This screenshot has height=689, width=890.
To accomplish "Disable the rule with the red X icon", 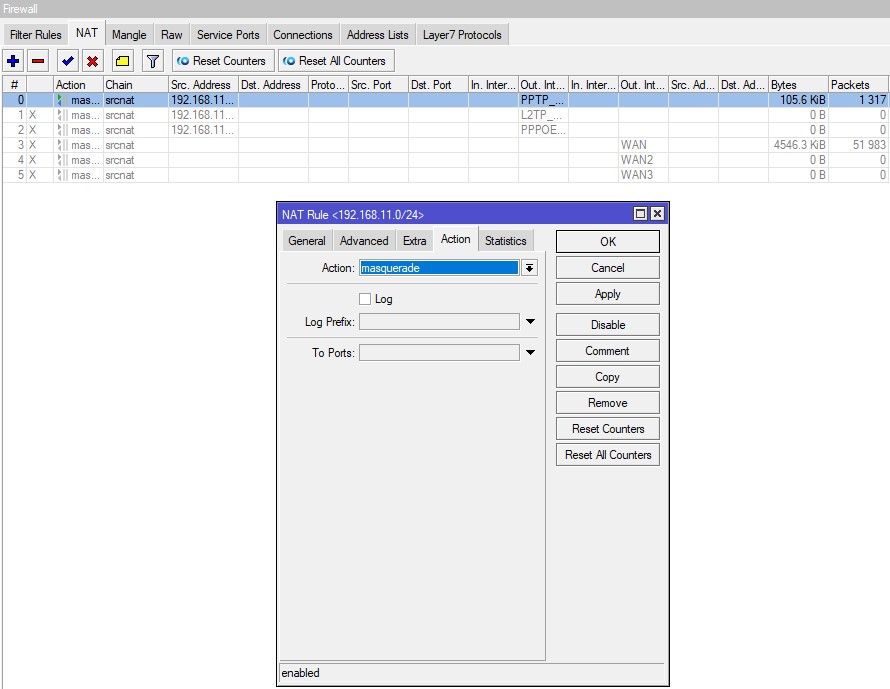I will [93, 61].
